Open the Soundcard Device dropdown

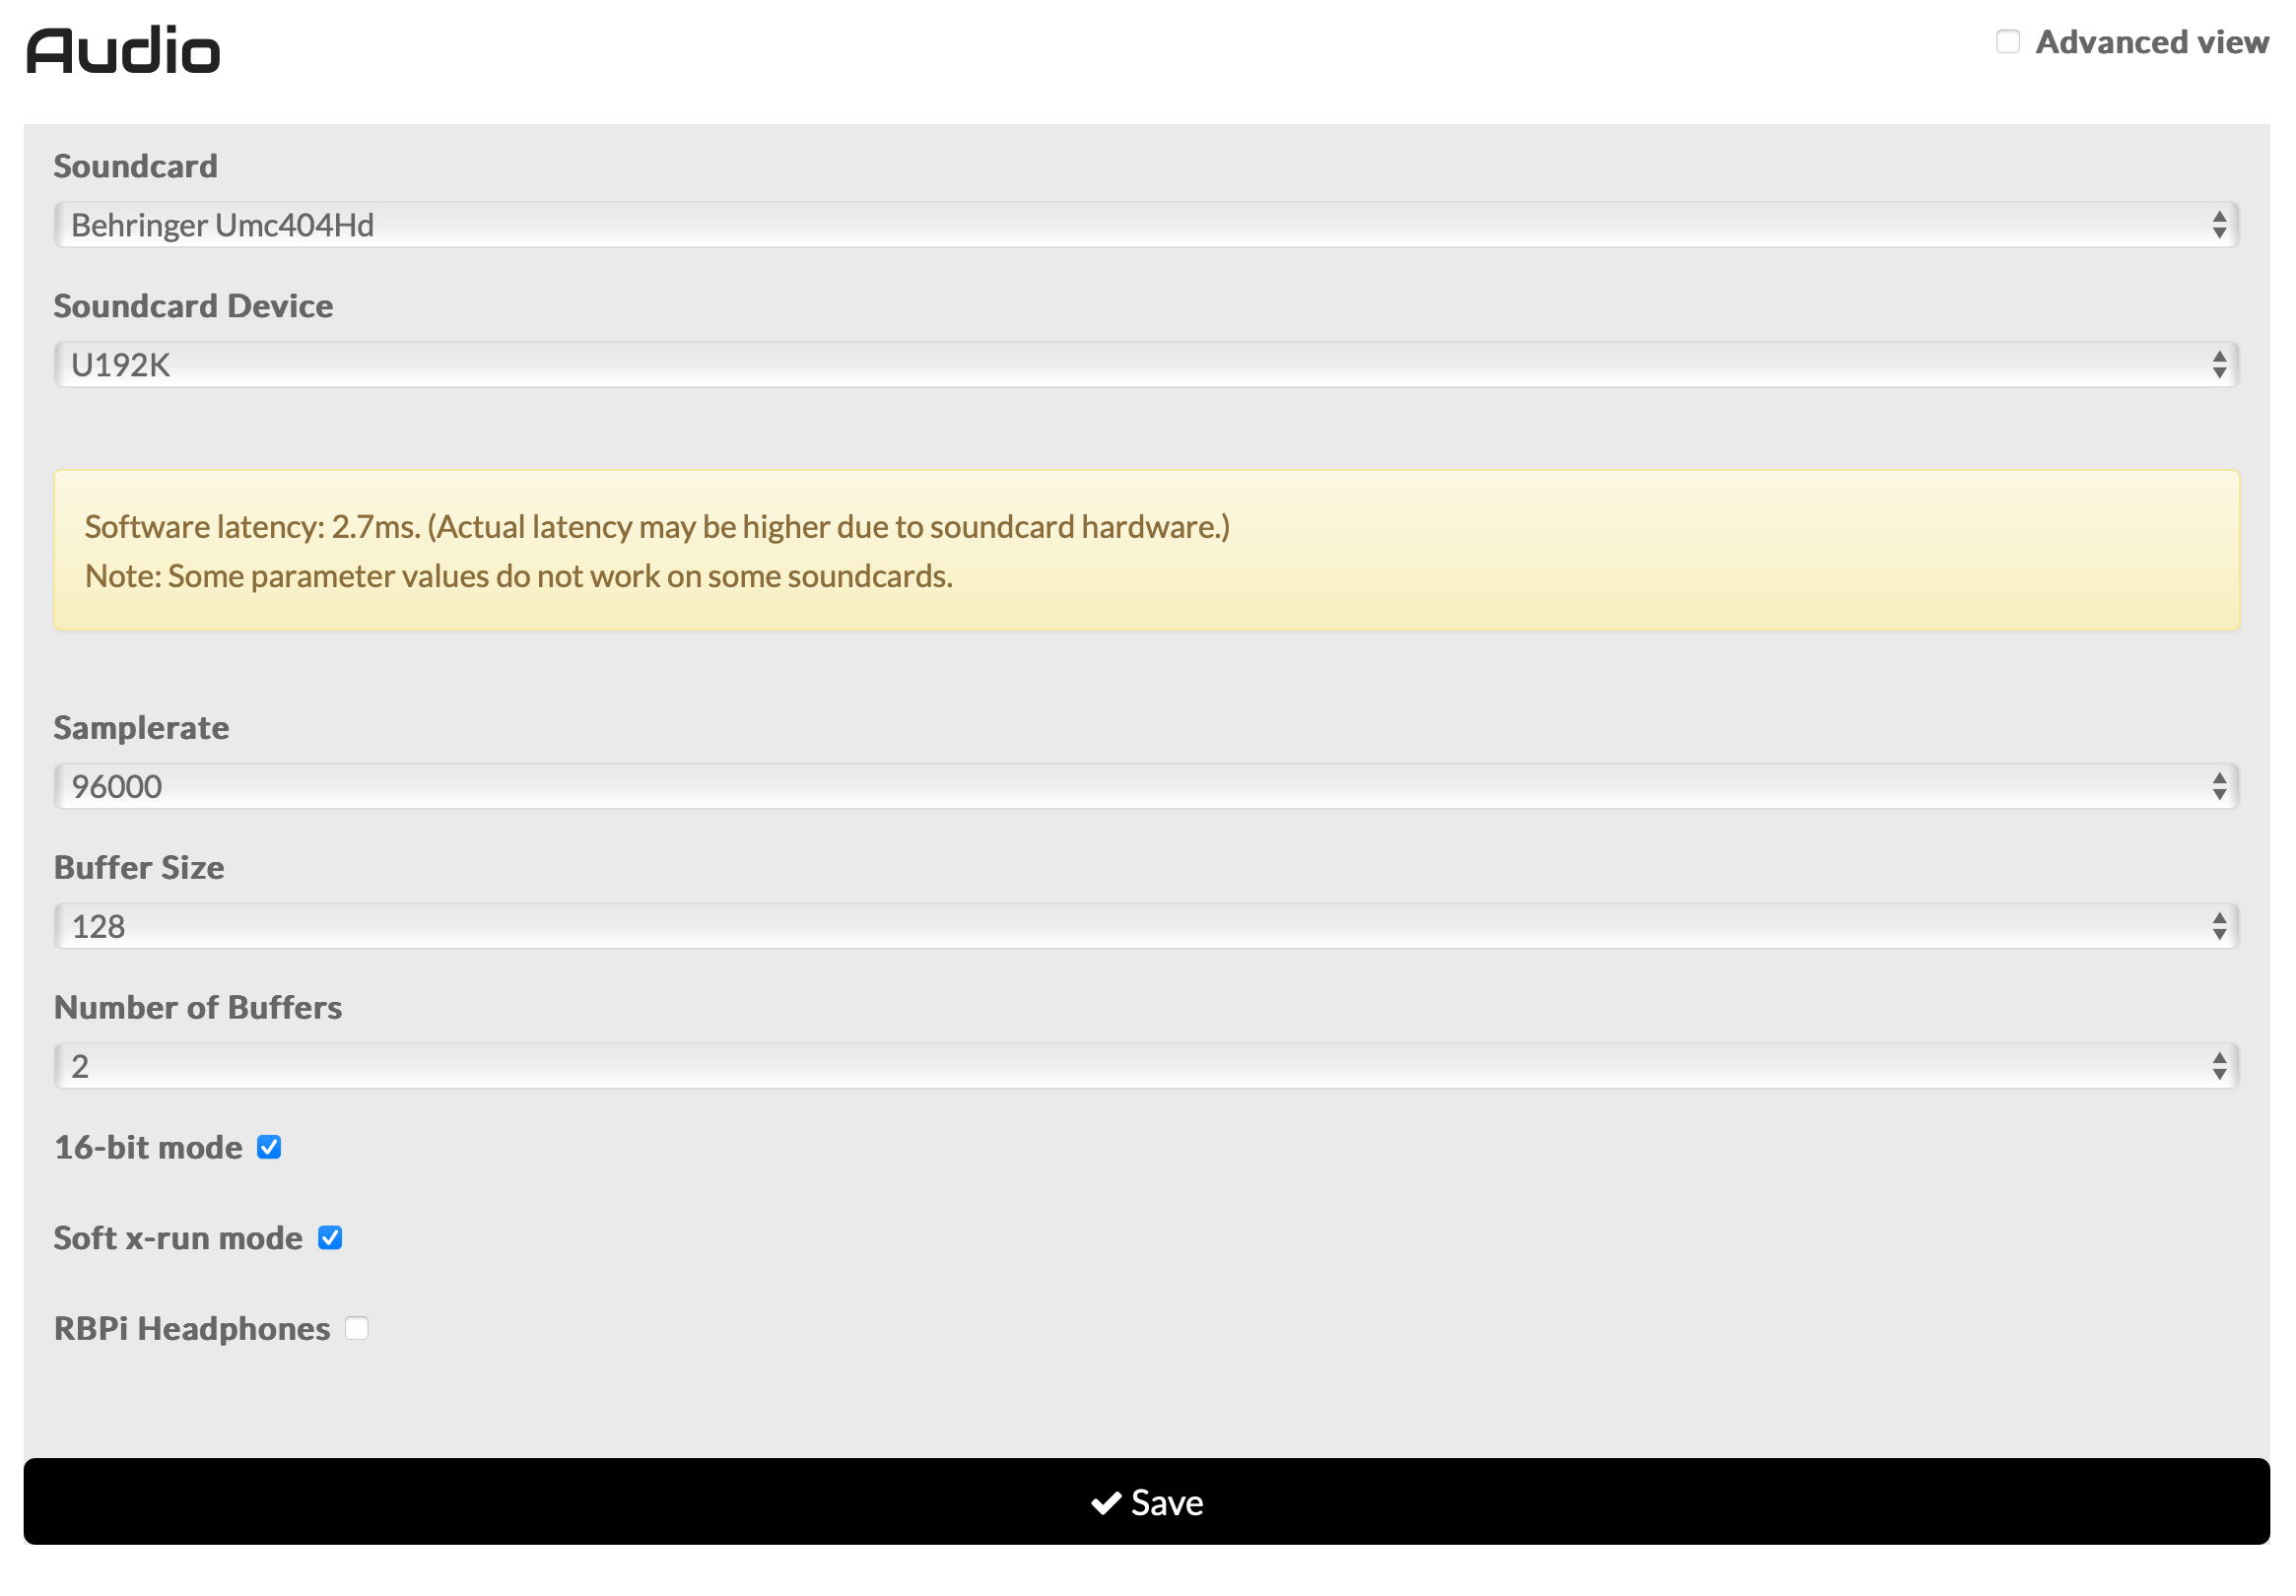tap(1145, 365)
